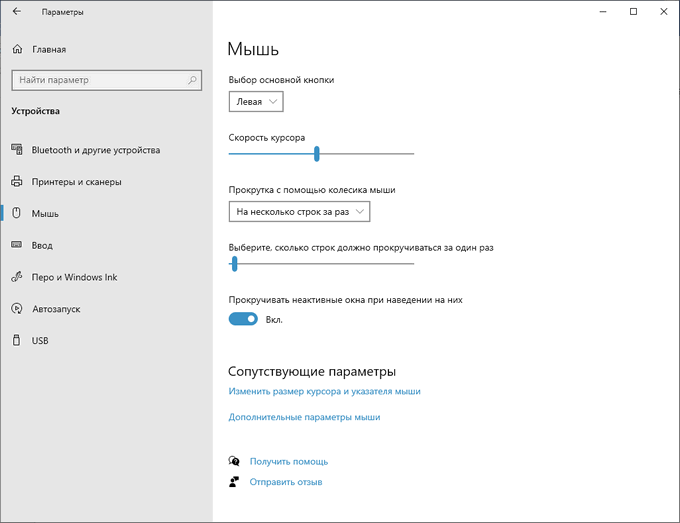Viewport: 680px width, 523px height.
Task: Click the Получить помощь help icon
Action: pyautogui.click(x=234, y=461)
